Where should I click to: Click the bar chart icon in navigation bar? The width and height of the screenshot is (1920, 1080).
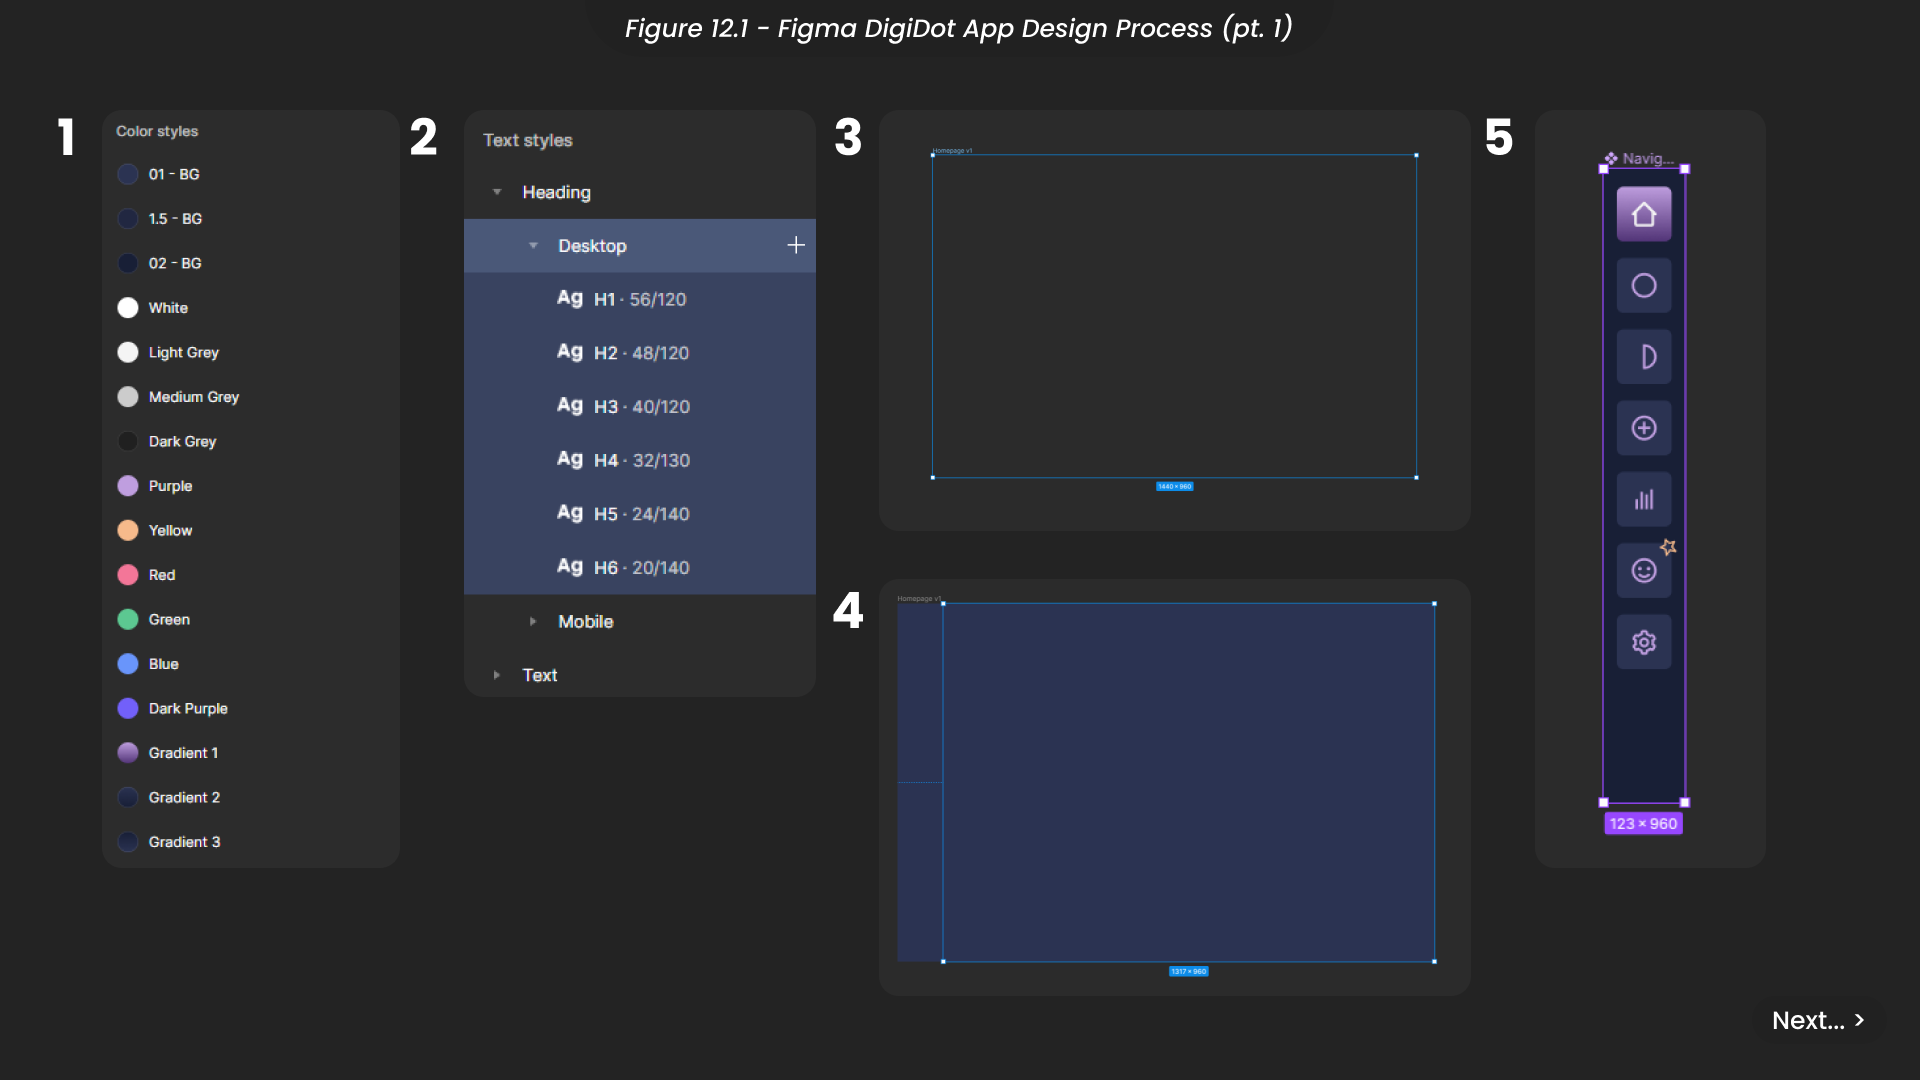1644,500
